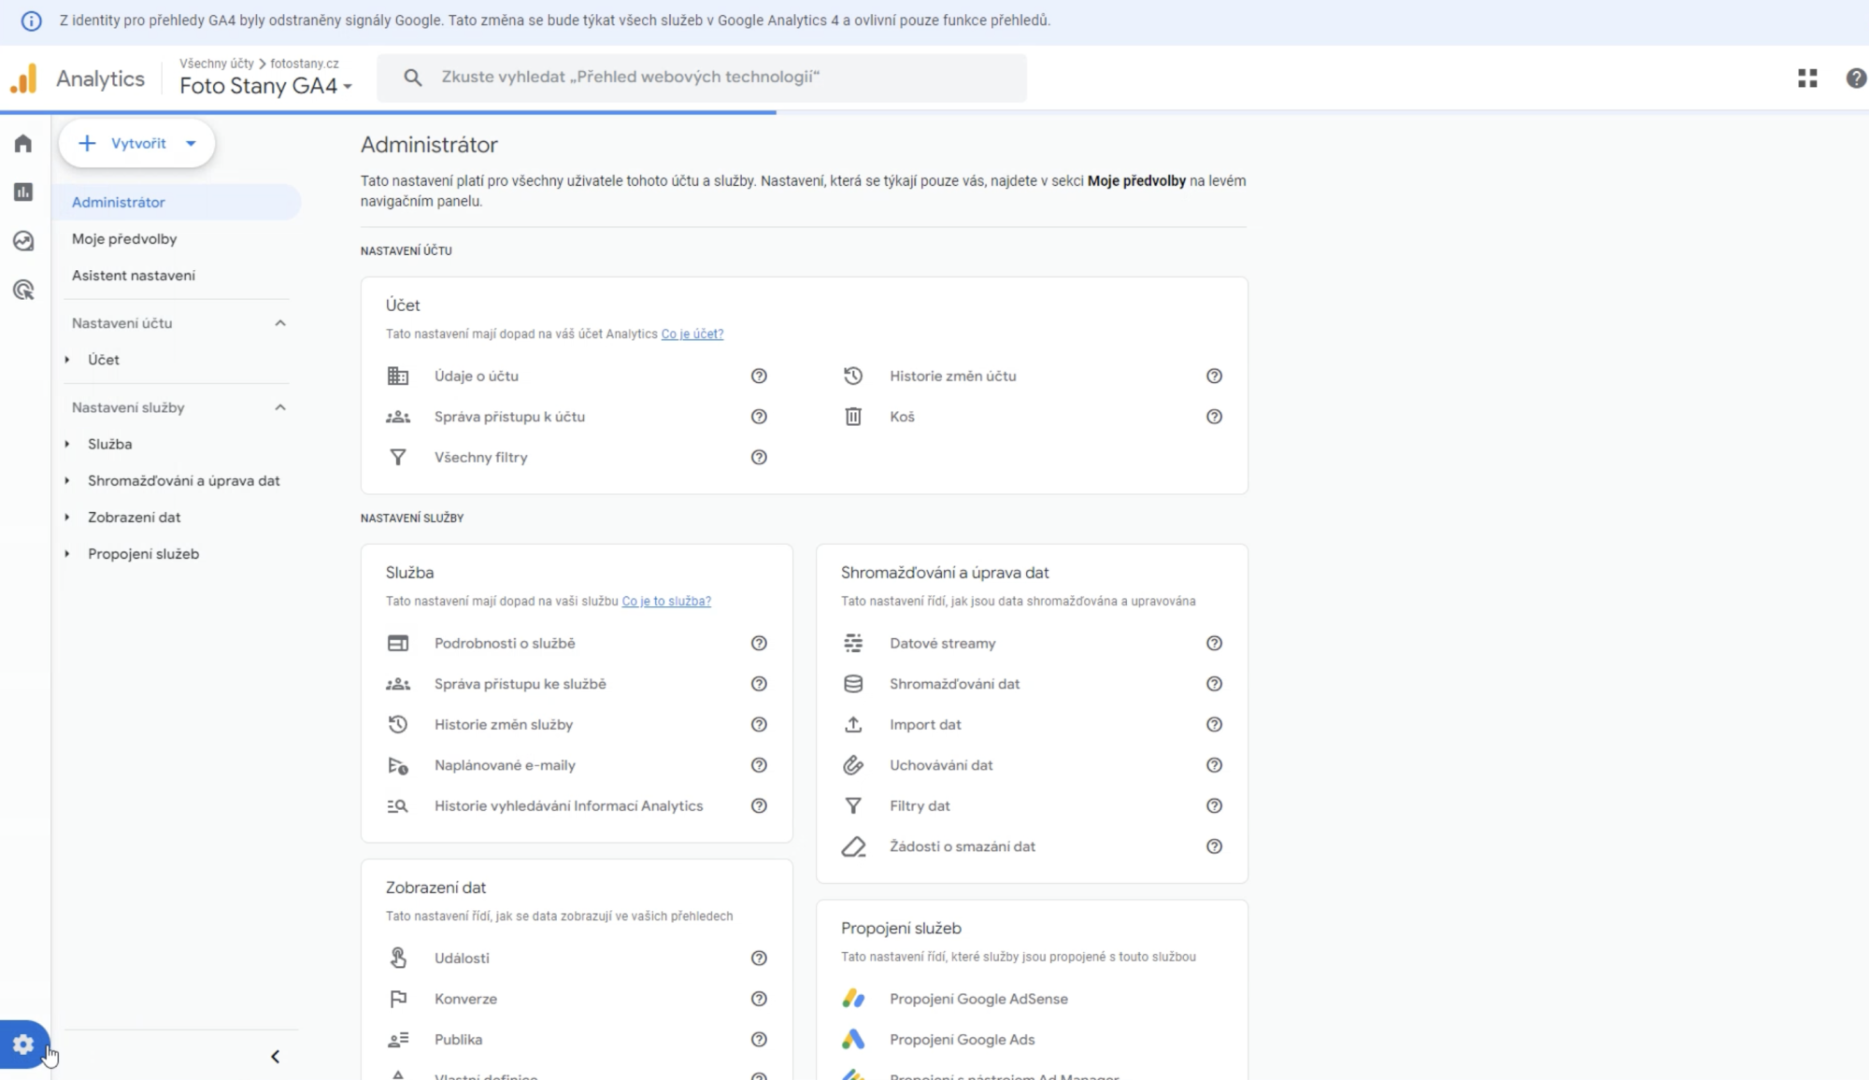The height and width of the screenshot is (1080, 1869).
Task: Click the 'Všechny účty' breadcrumb text
Action: click(x=217, y=63)
